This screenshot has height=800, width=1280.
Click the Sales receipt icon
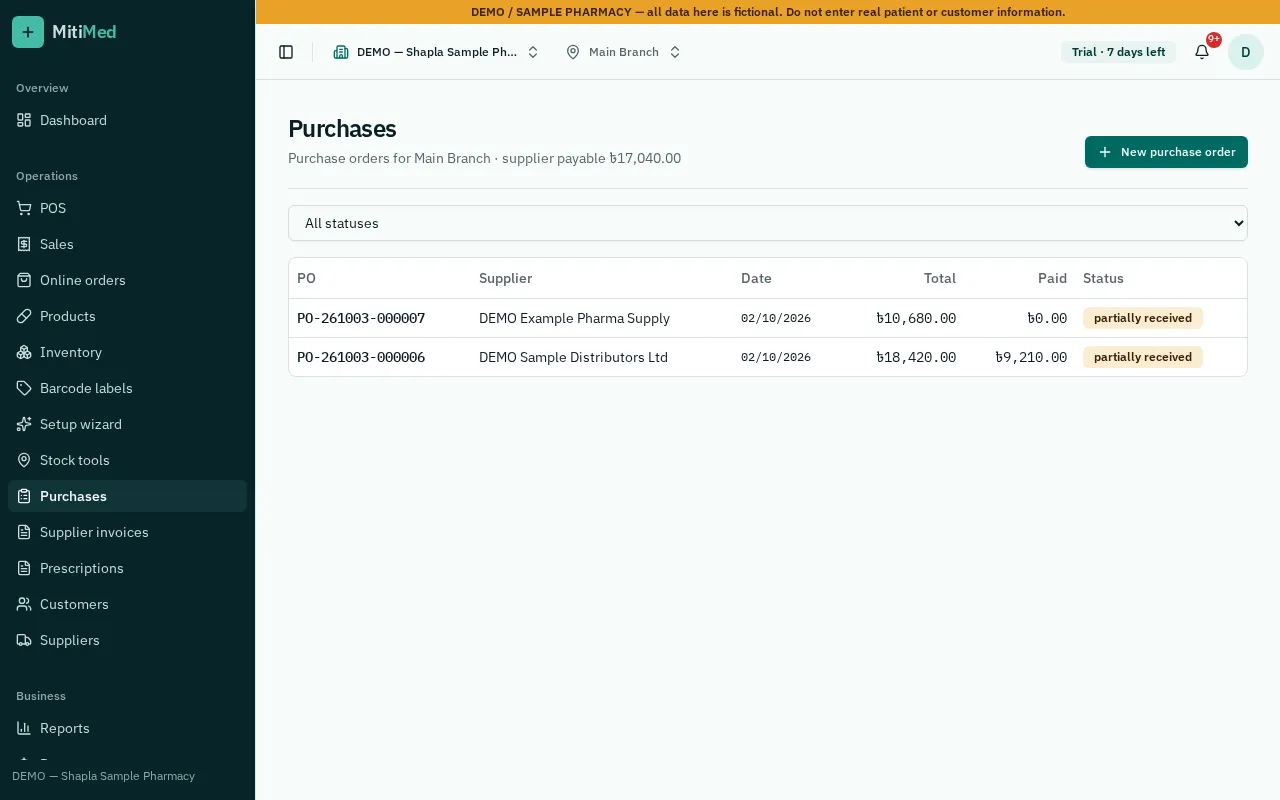pos(24,244)
